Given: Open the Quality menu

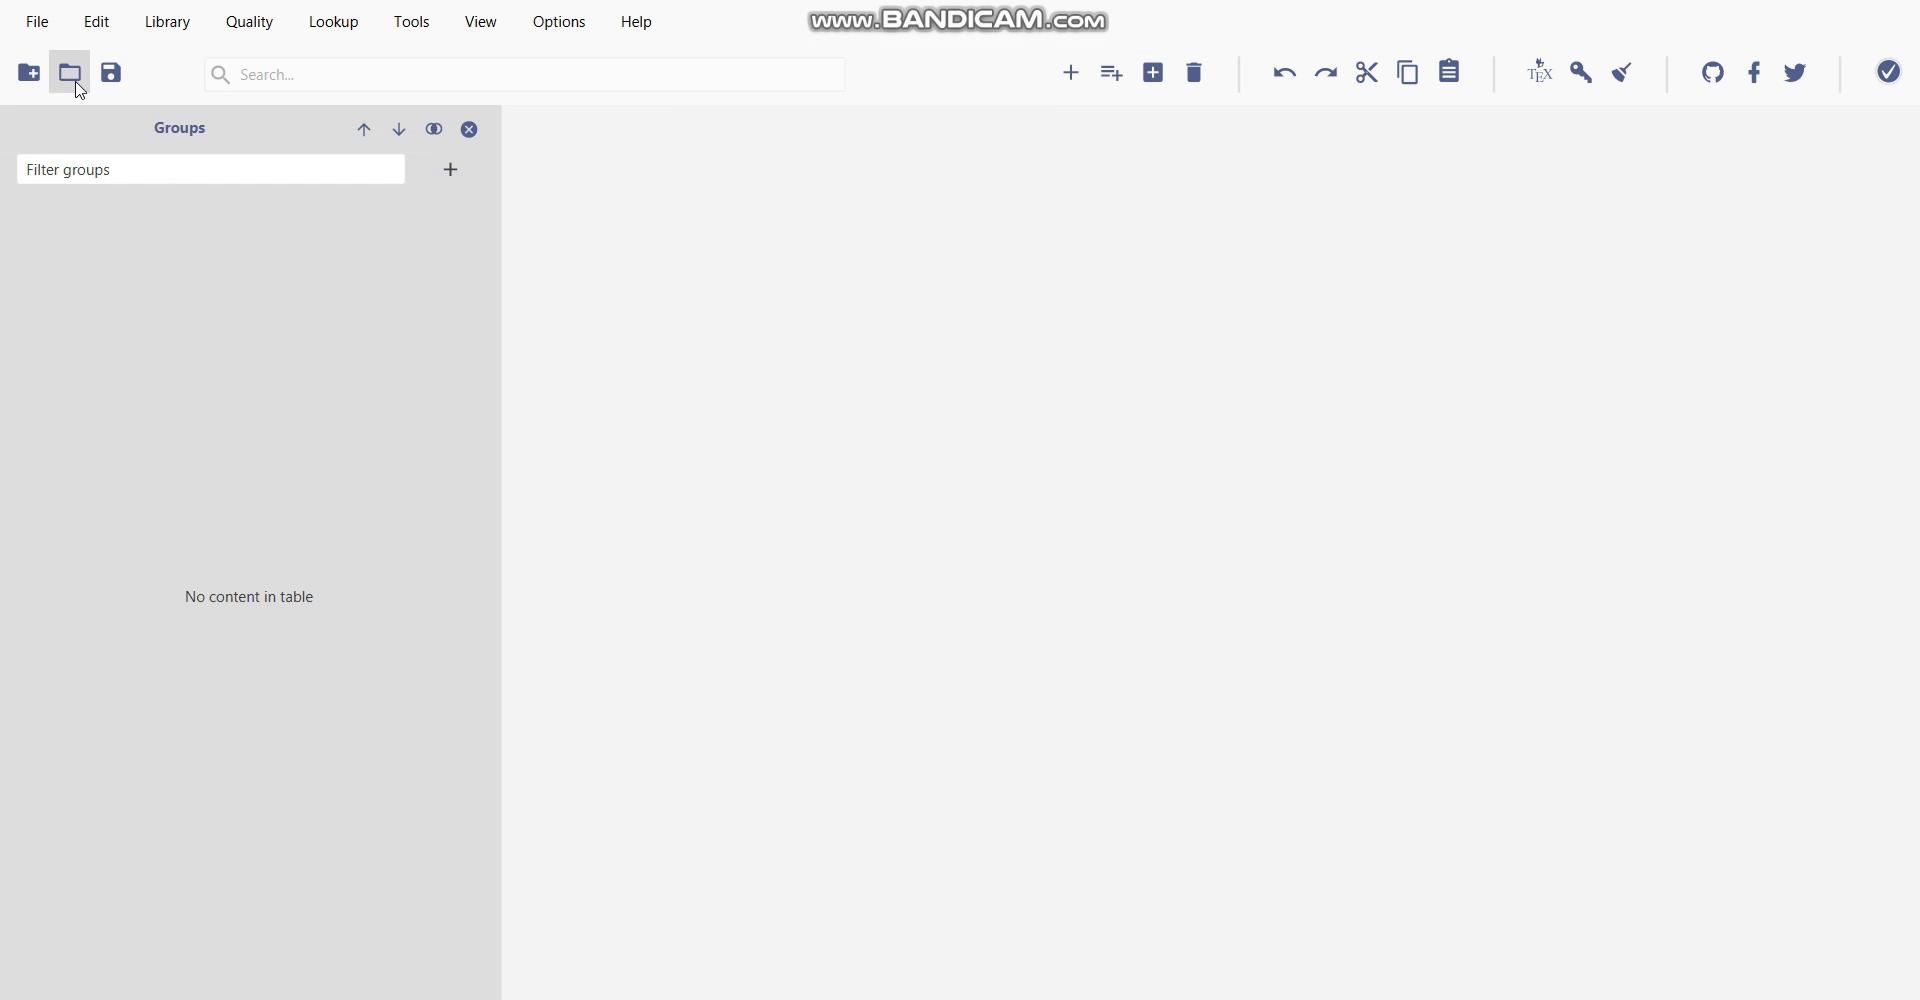Looking at the screenshot, I should click(x=249, y=22).
